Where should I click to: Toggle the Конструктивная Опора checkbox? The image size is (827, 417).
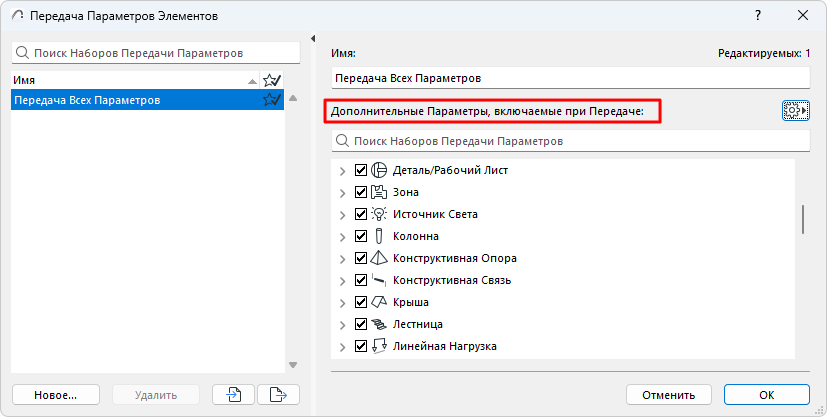coord(361,258)
